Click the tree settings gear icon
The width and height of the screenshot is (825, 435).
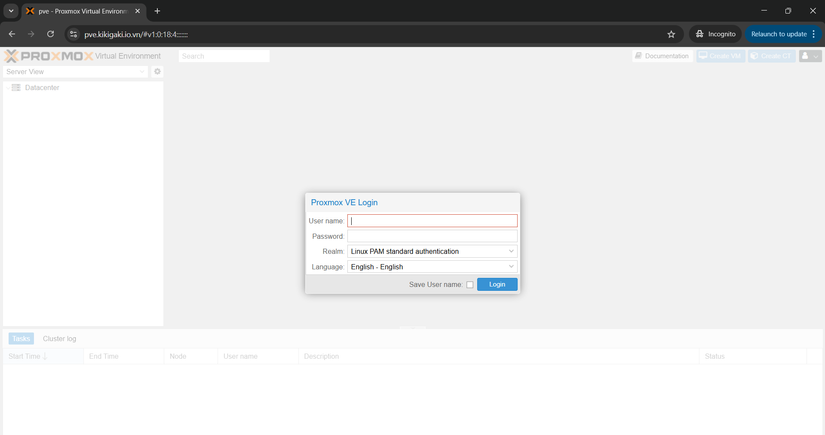click(157, 72)
